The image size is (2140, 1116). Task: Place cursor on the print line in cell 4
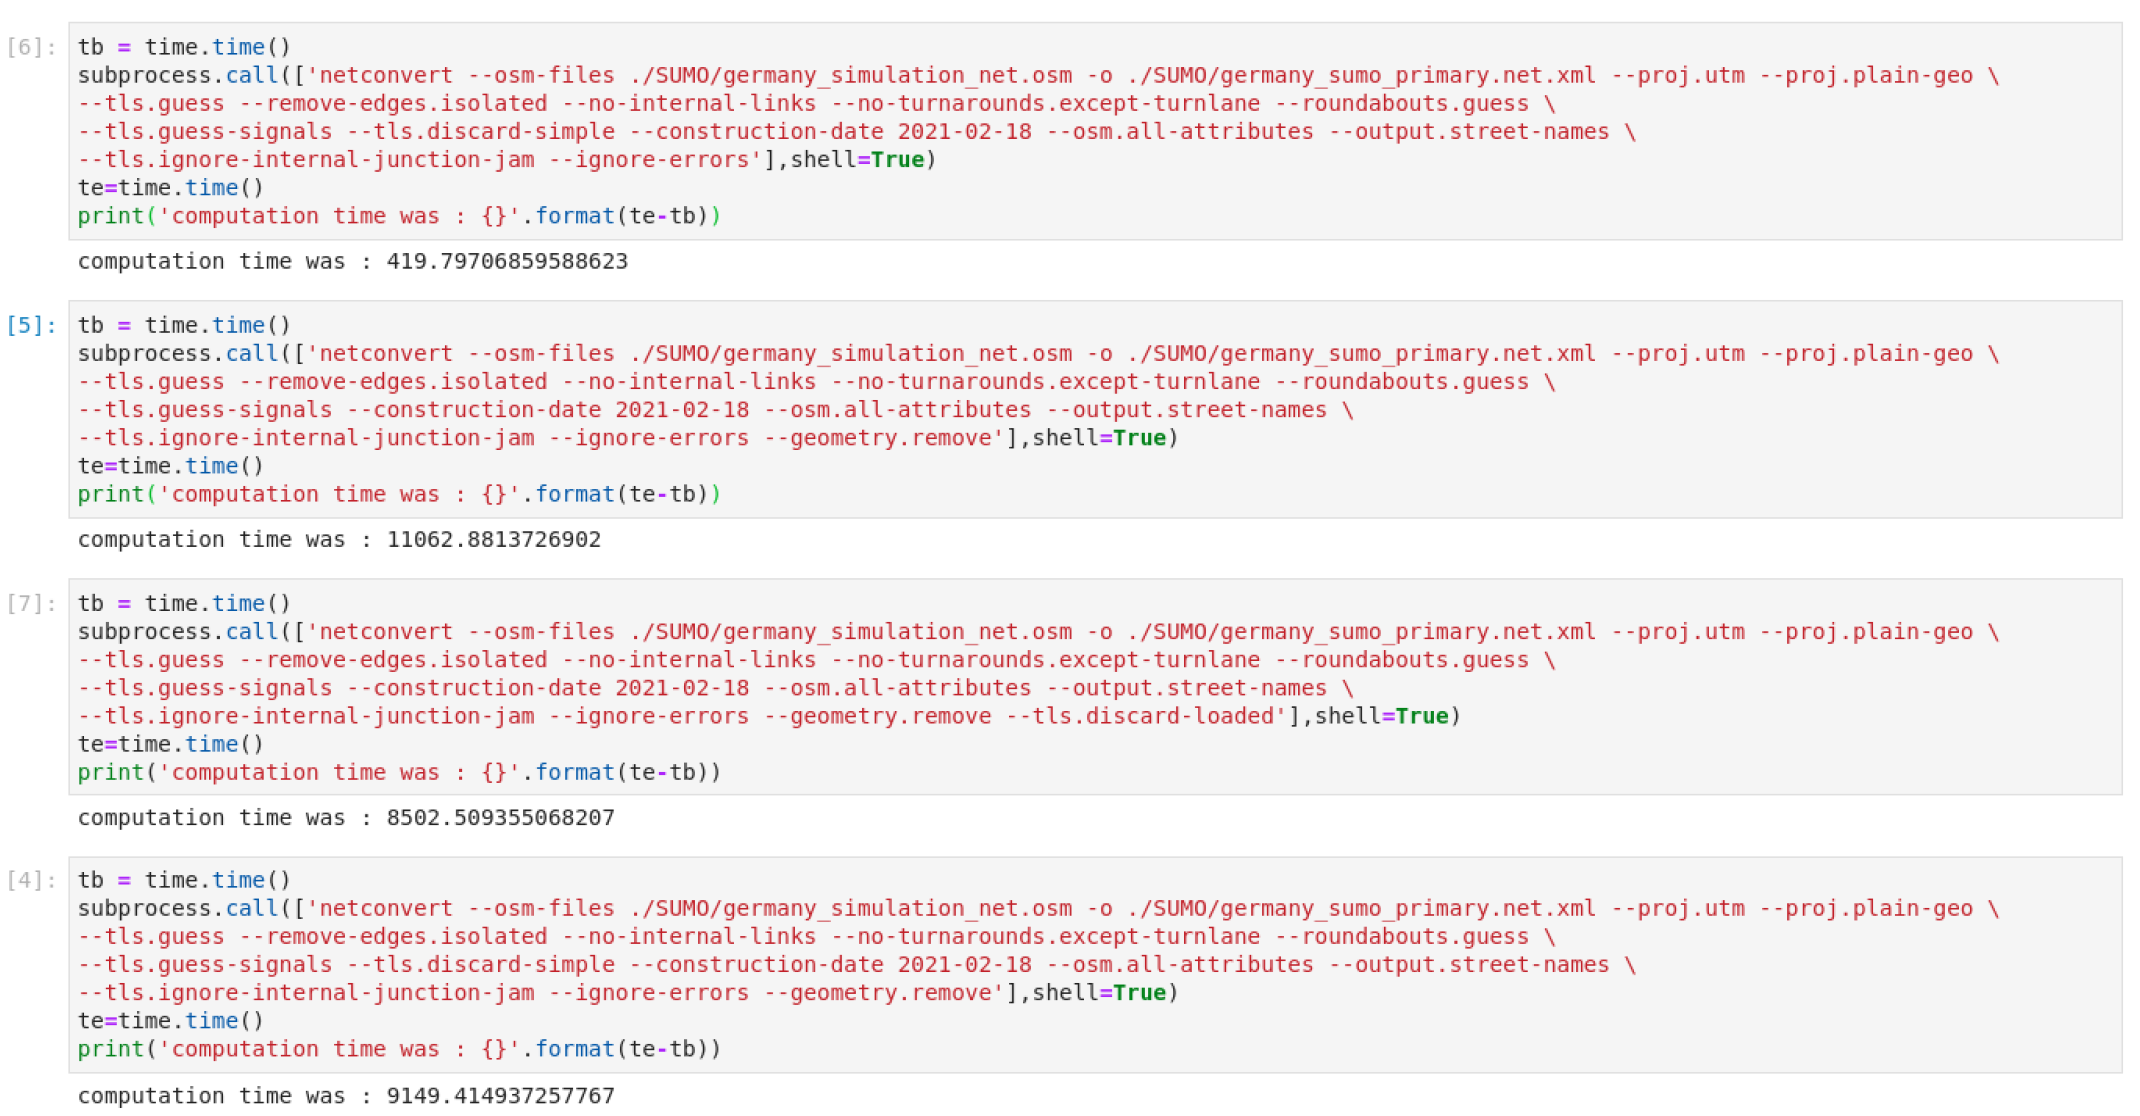(x=398, y=1049)
